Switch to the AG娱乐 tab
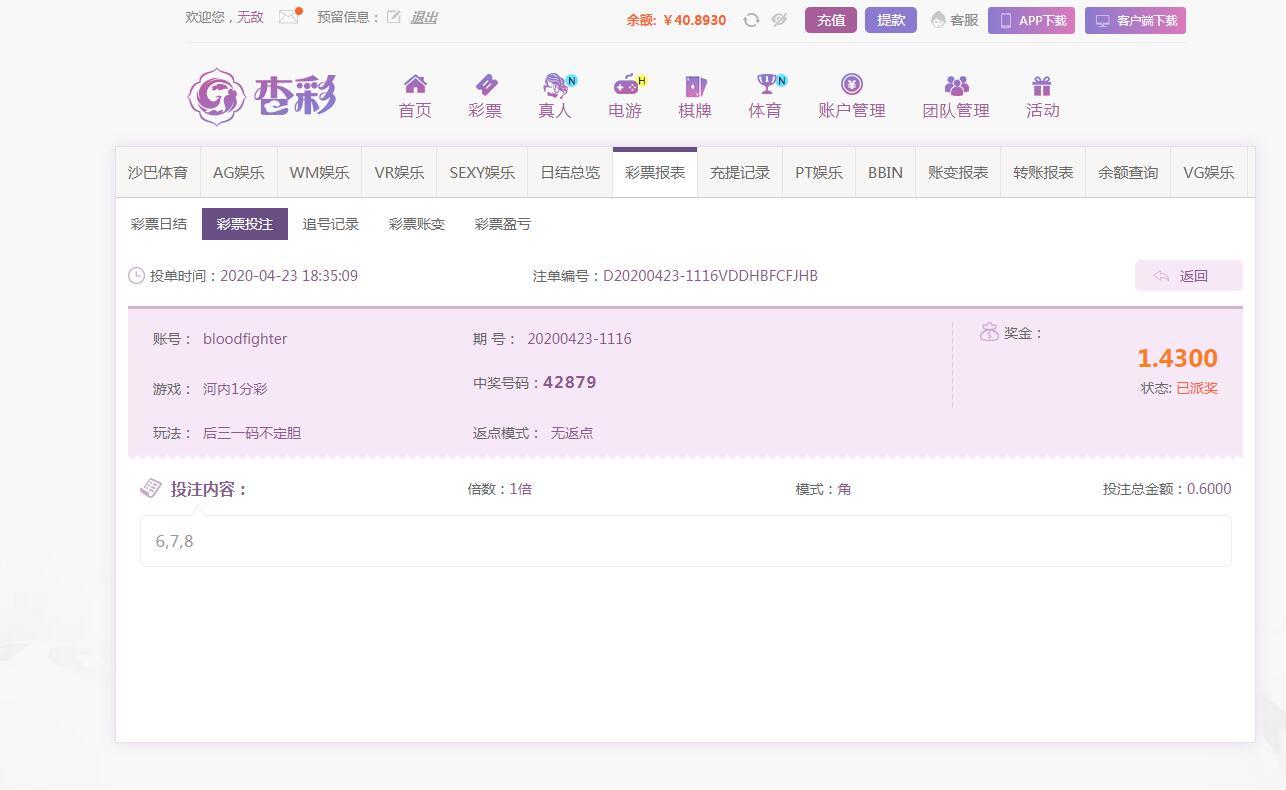The image size is (1286, 790). coord(239,172)
